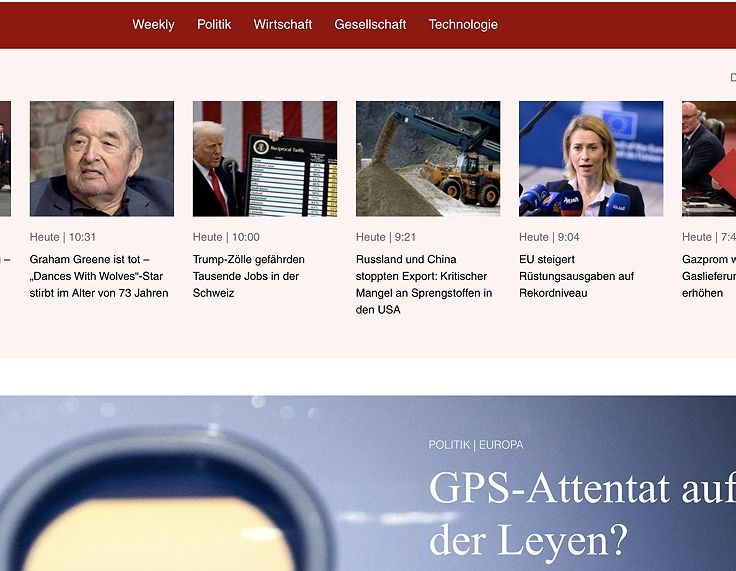Read EU steigert Rüstungsausgaben article
736x571 pixels.
click(x=576, y=276)
